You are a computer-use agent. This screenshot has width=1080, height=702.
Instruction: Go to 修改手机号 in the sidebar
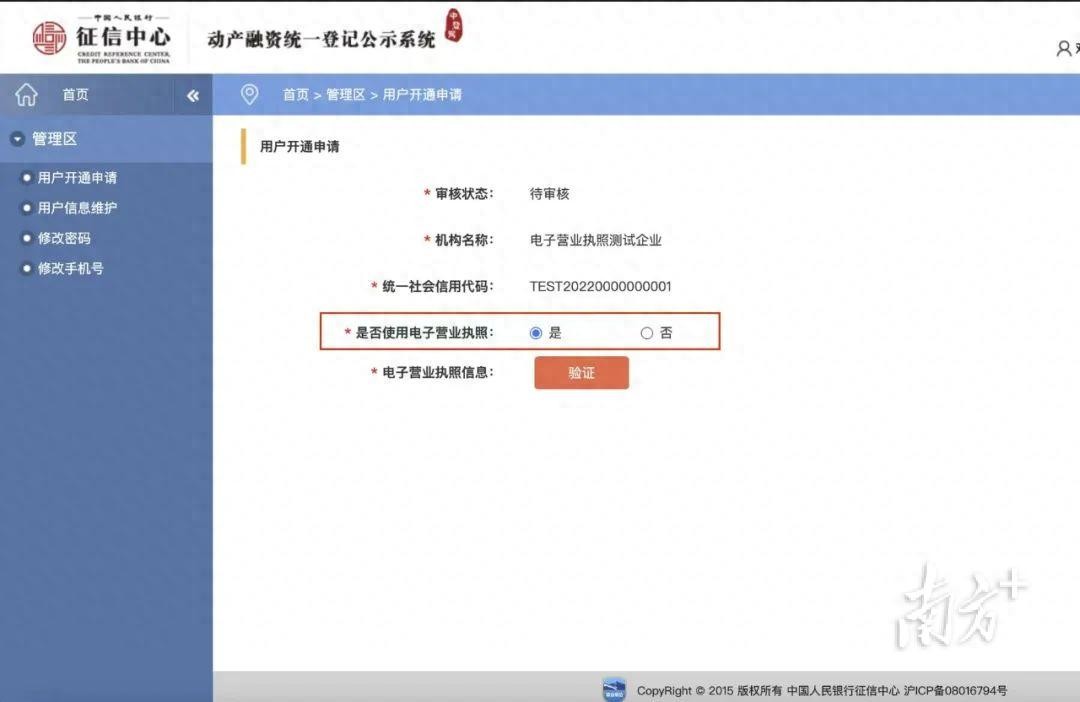click(70, 268)
